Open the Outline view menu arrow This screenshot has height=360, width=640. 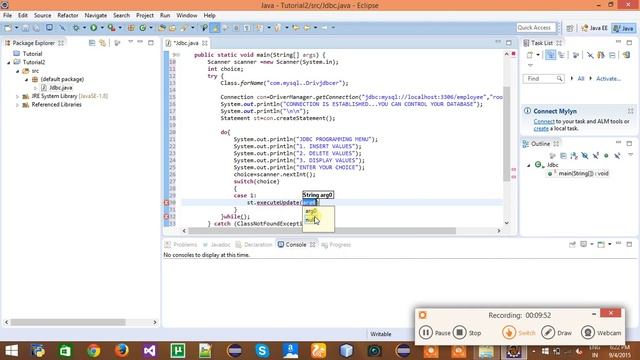tap(631, 155)
